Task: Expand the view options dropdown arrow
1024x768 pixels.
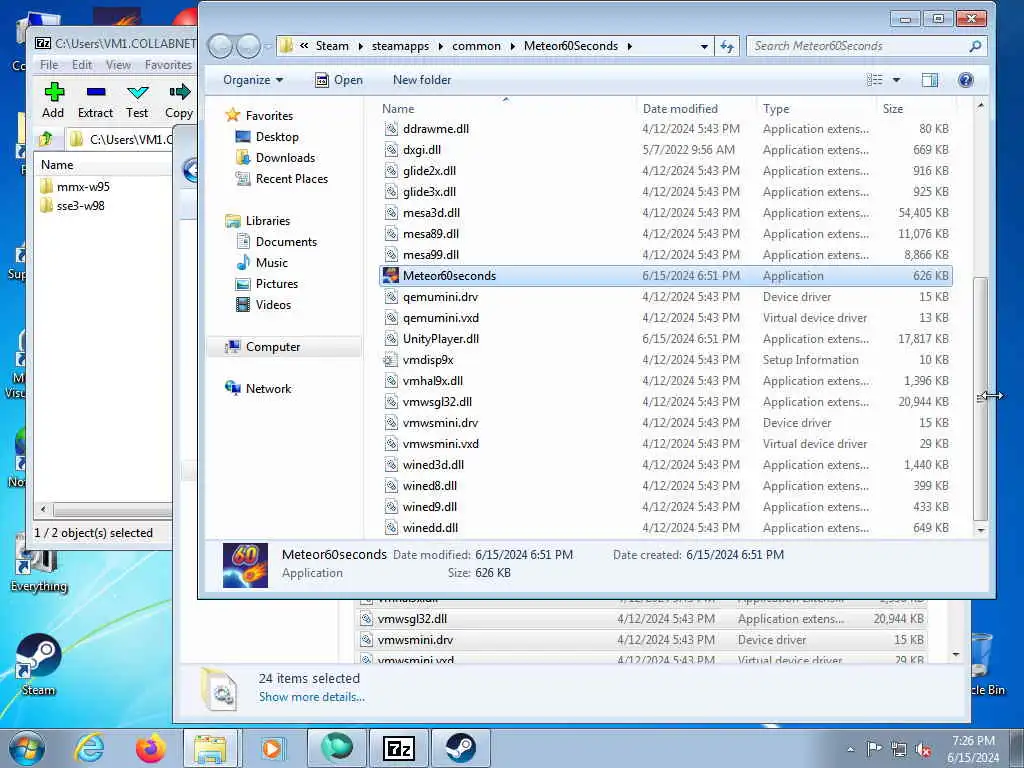Action: [x=896, y=80]
